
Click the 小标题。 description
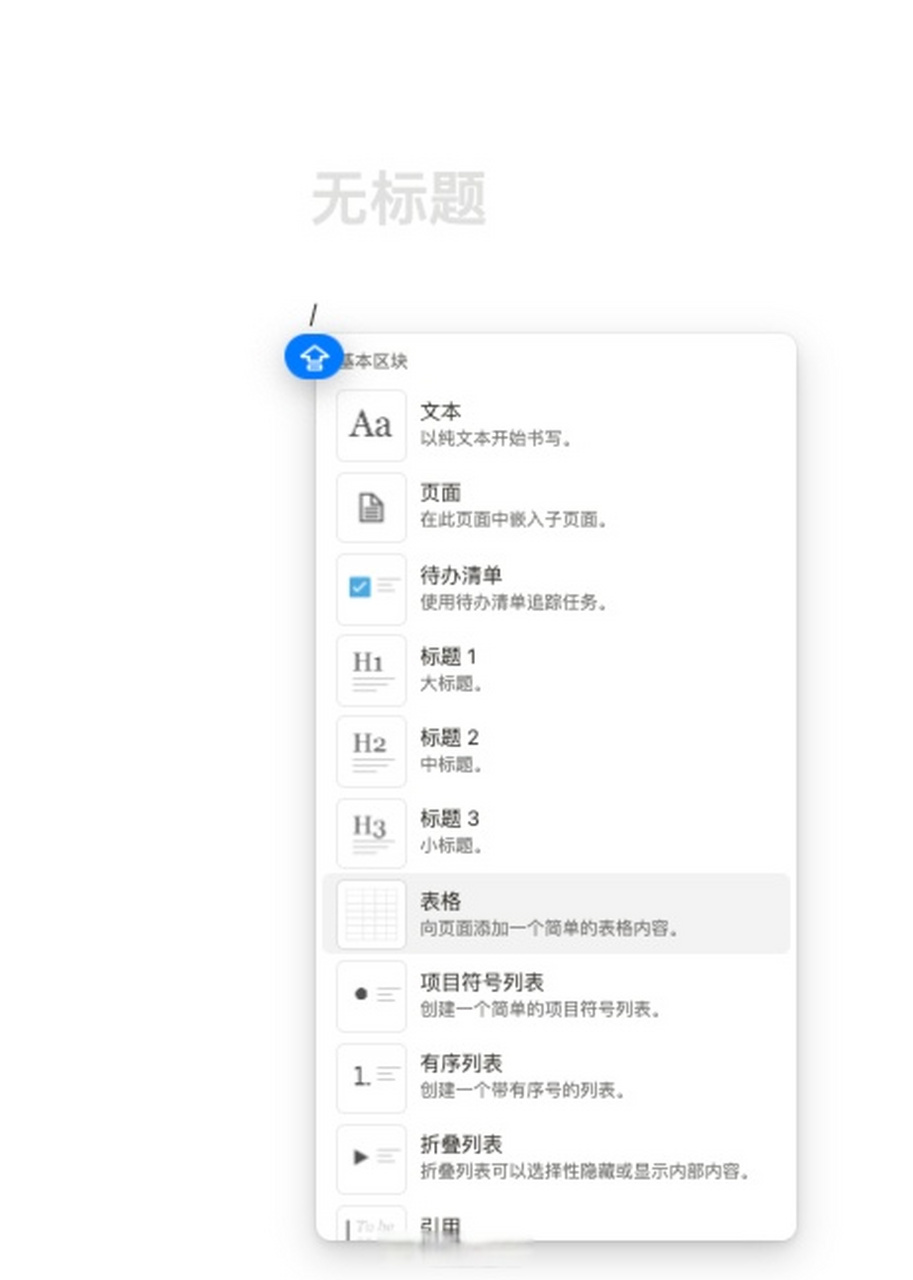pos(452,846)
